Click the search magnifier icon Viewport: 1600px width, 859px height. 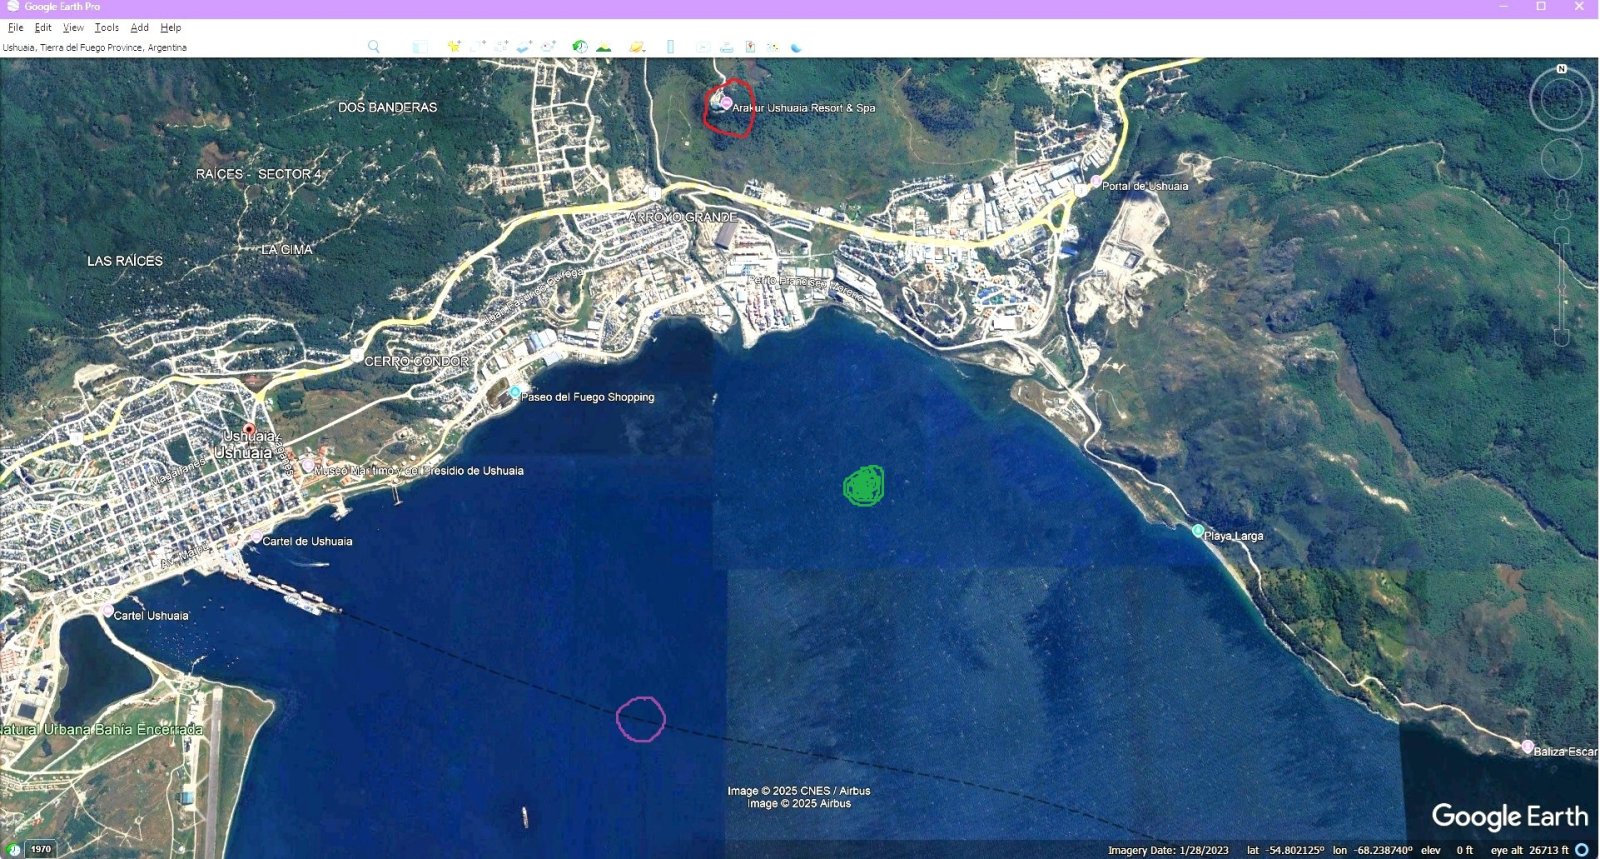374,47
